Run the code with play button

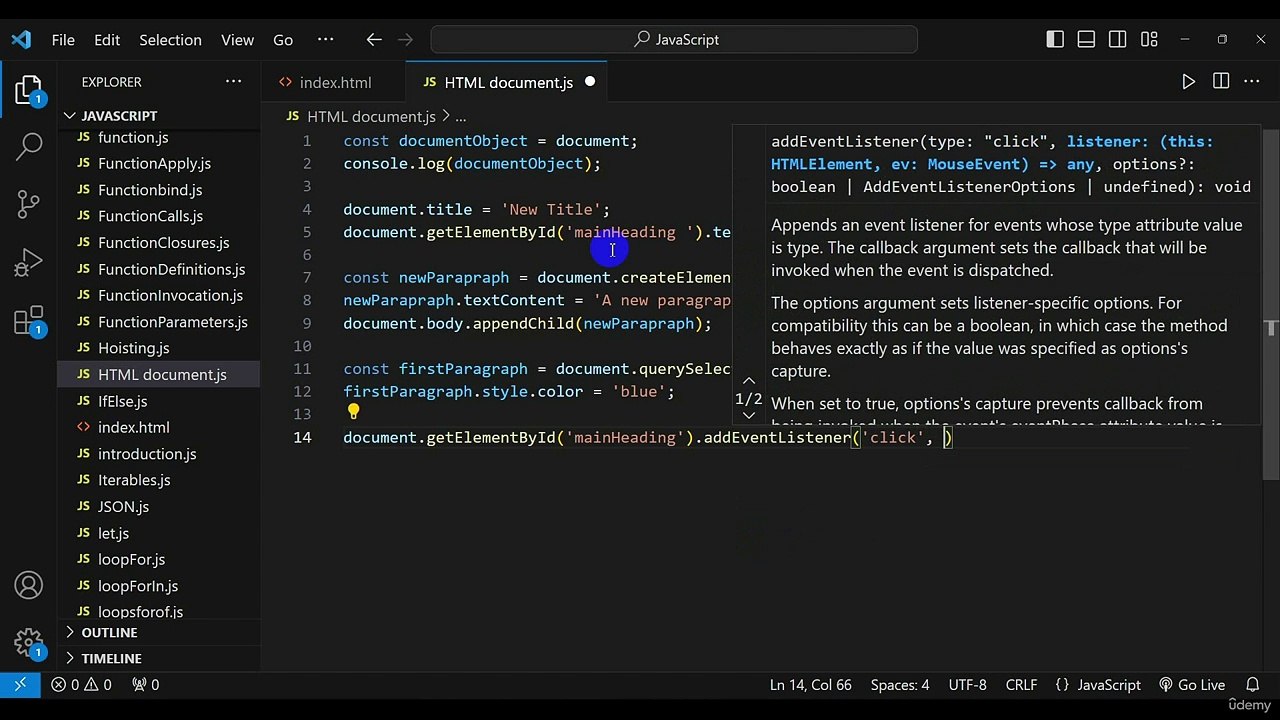(x=1188, y=82)
